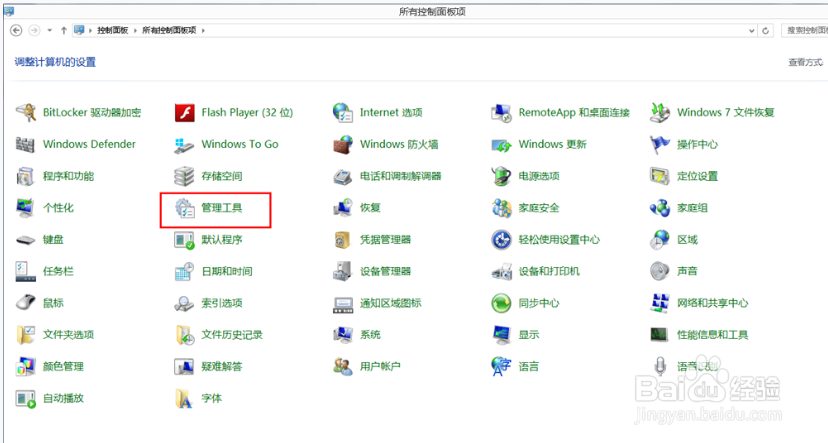Expand the chevron after the address computer icon
Screen dimensions: 828x443
click(x=90, y=31)
